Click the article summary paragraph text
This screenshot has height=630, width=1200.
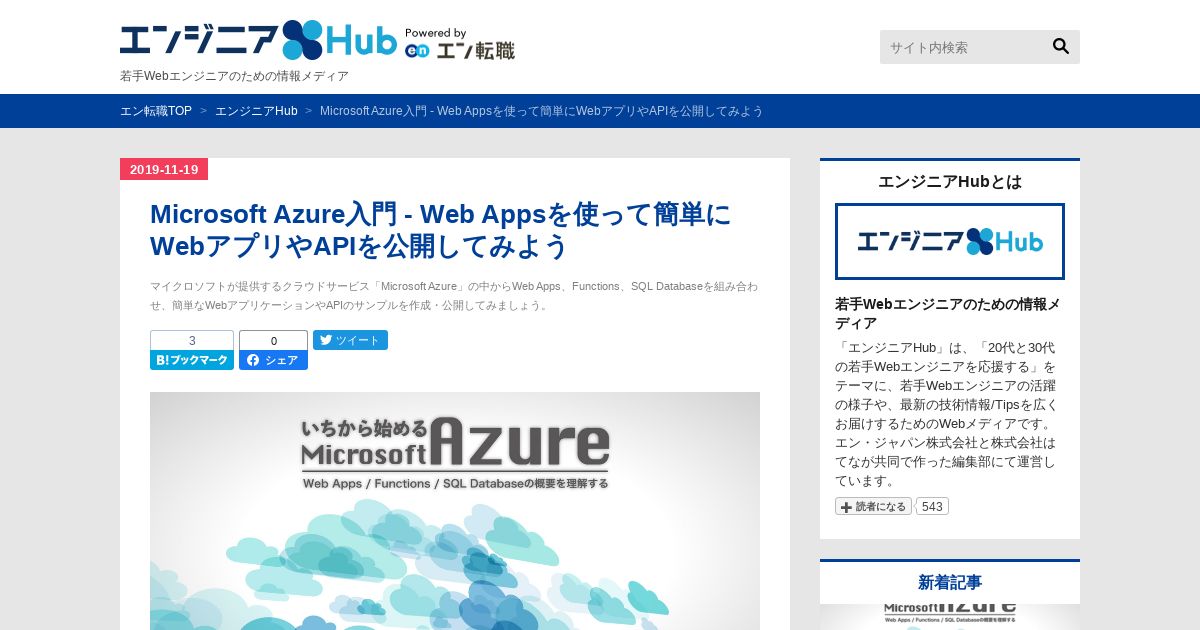pos(454,295)
